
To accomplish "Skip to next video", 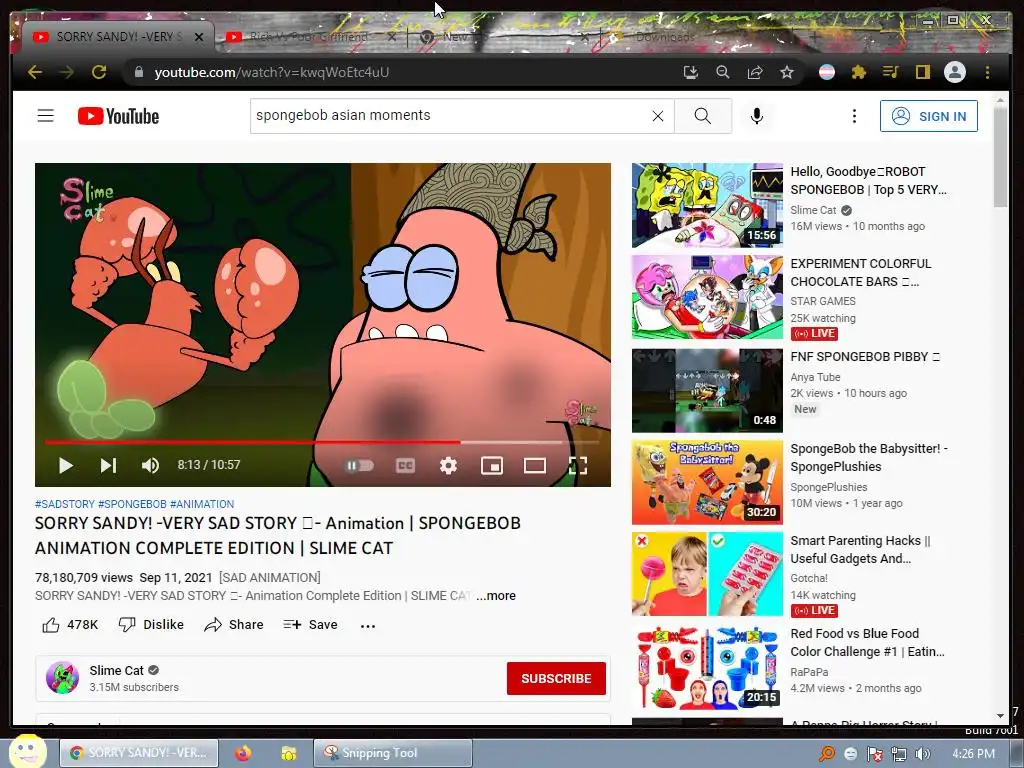I will pos(108,465).
